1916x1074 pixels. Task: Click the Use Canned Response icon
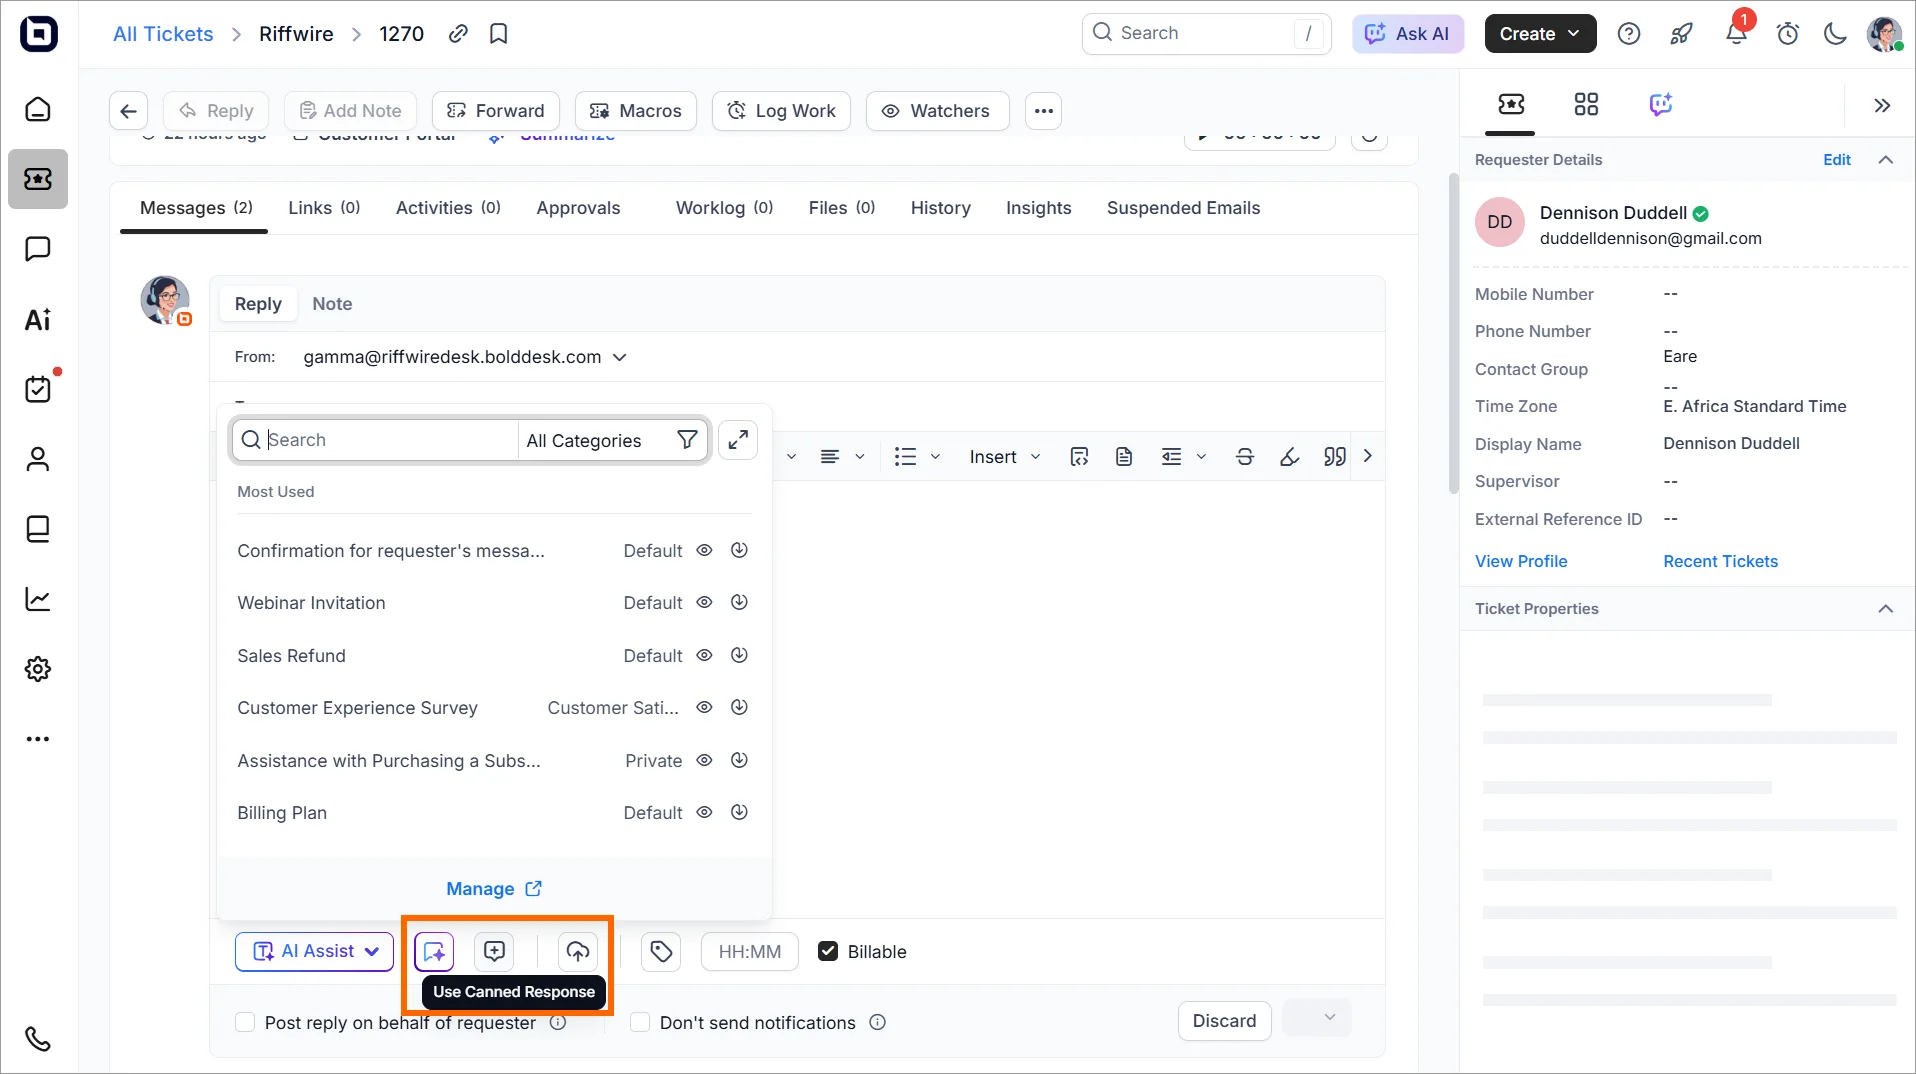tap(434, 952)
